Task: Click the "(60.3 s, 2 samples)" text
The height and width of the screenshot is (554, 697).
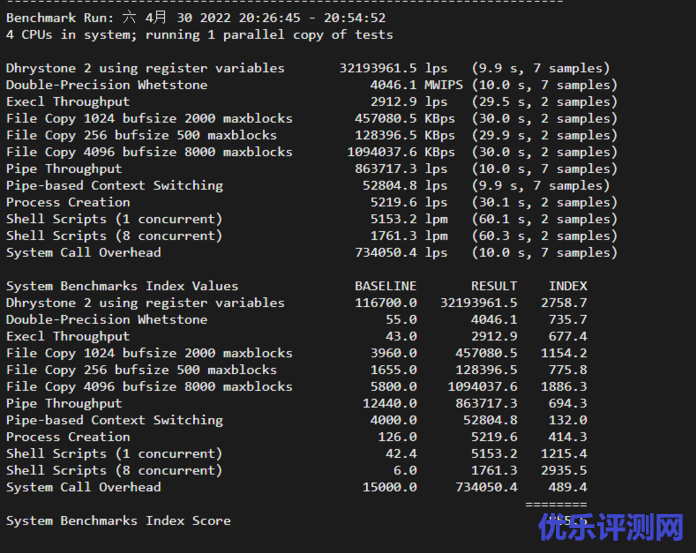Action: [544, 236]
